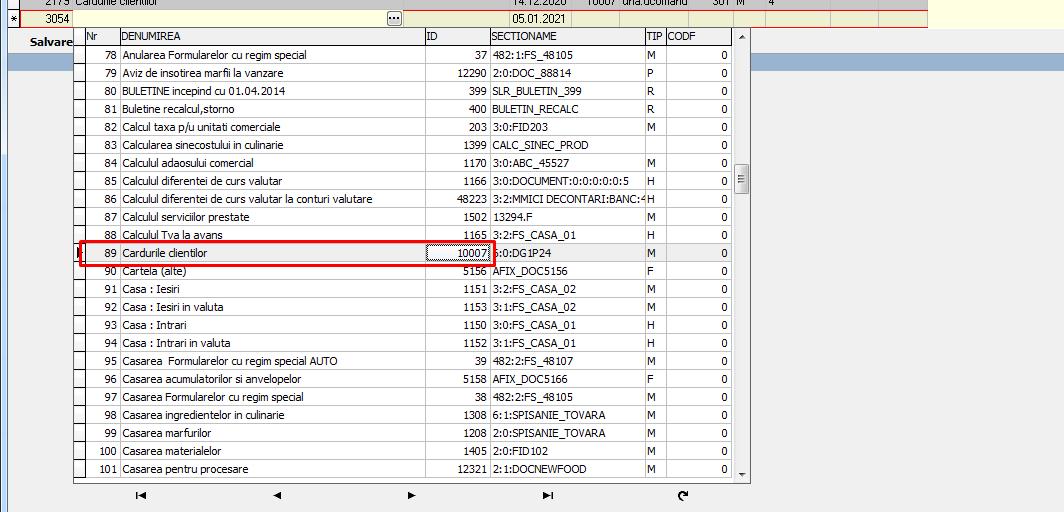Click the CODF column header
Screen dimensions: 1064x512
[698, 37]
